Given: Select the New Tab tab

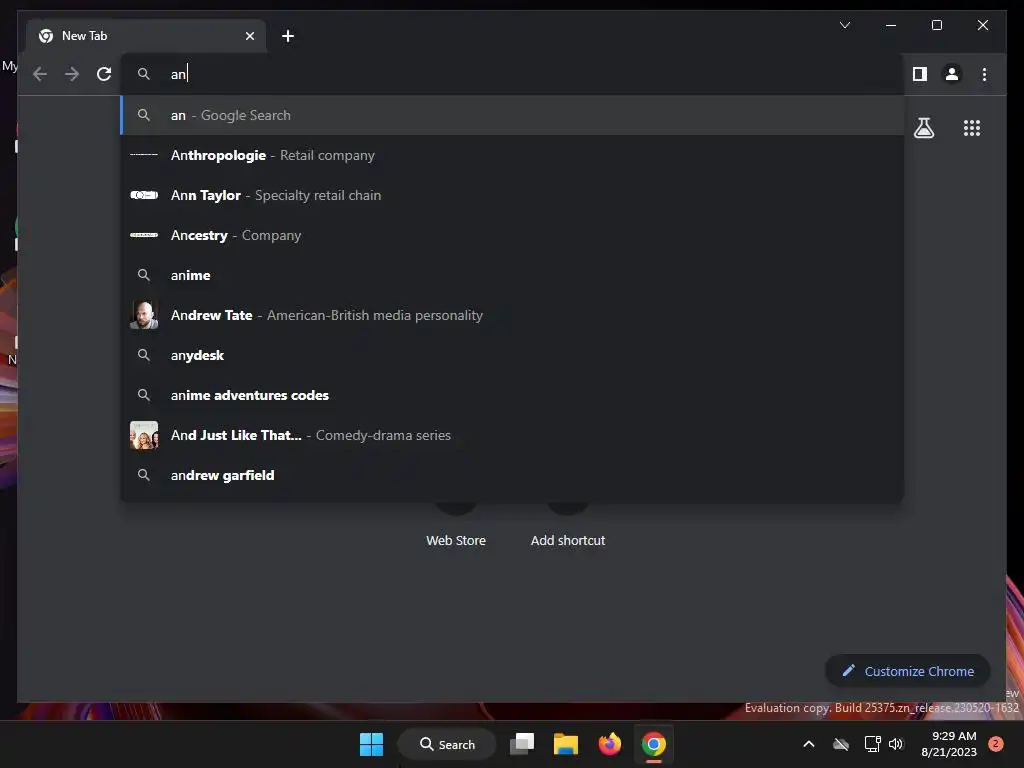Looking at the screenshot, I should coord(146,36).
